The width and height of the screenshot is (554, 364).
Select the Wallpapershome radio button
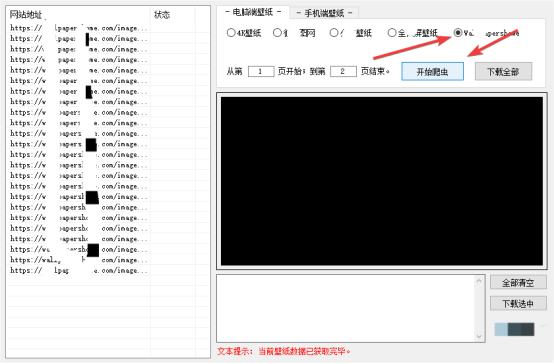click(486, 33)
